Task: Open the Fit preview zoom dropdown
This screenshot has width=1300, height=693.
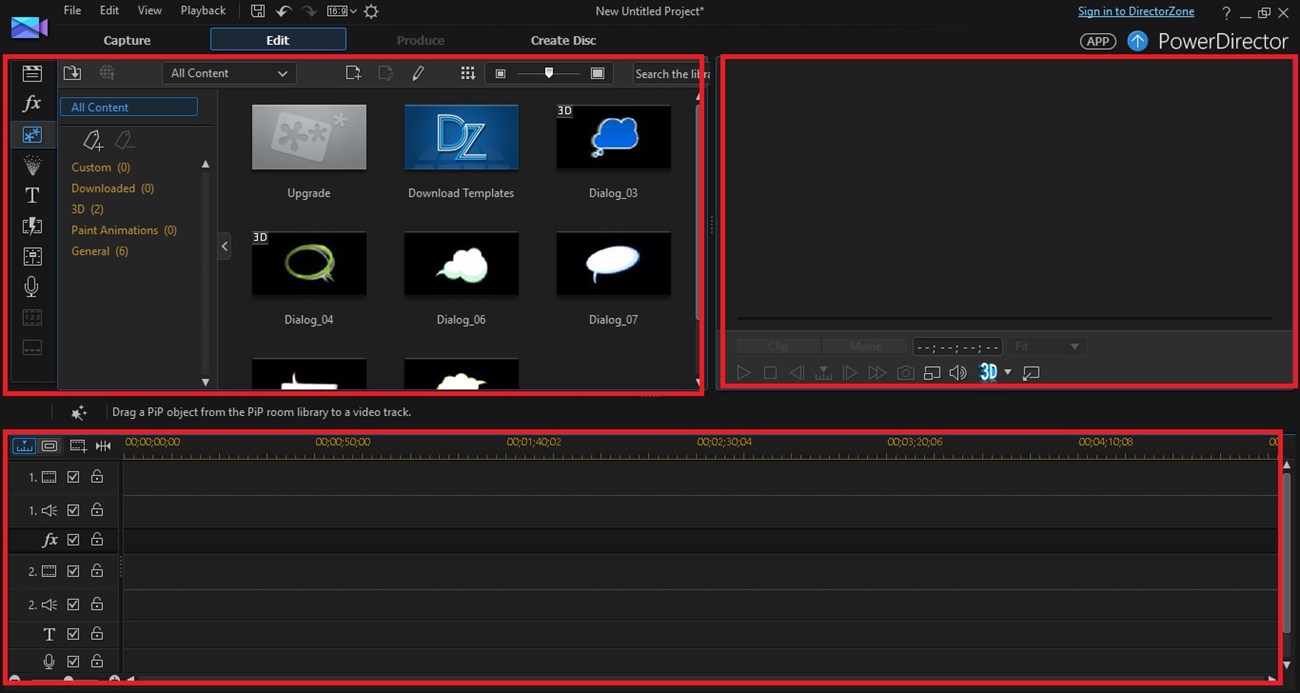Action: 1047,347
